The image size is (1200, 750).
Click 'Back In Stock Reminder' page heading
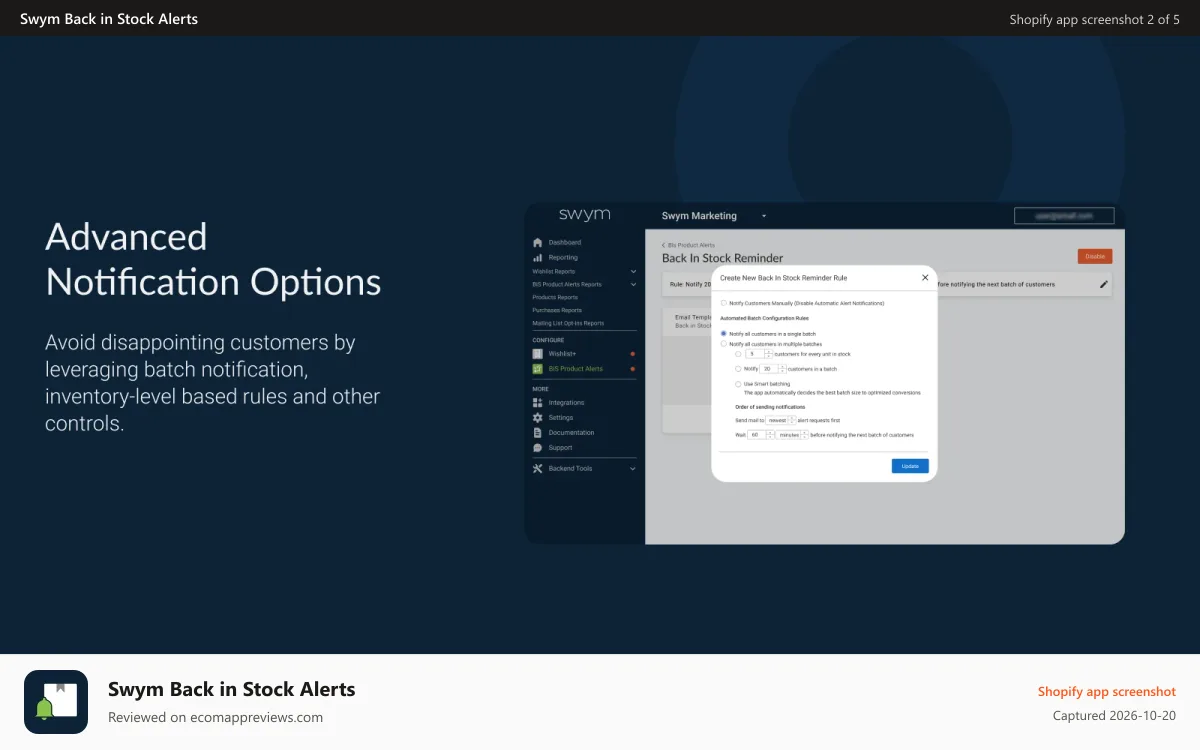pos(723,258)
